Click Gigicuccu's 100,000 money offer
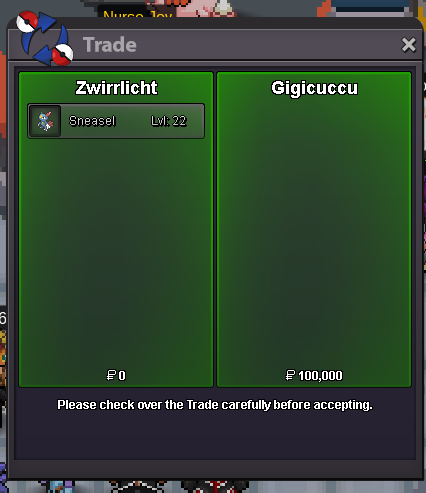This screenshot has height=493, width=426. [x=320, y=376]
